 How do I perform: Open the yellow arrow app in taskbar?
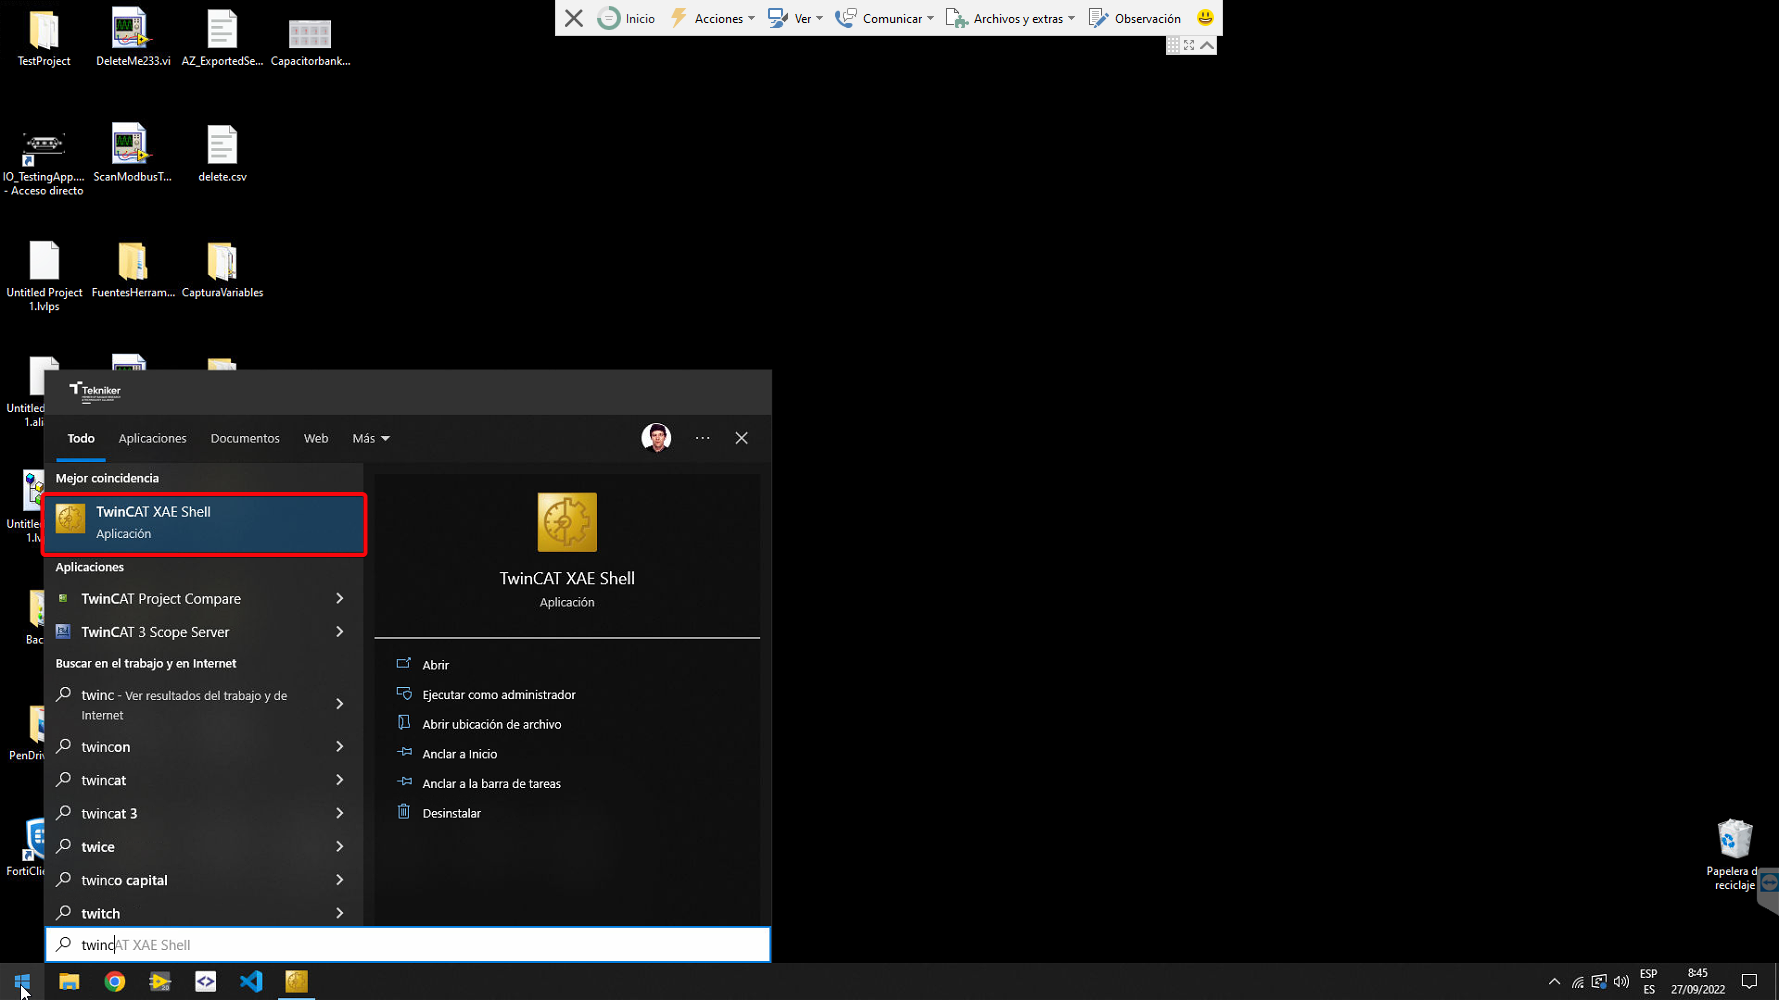(x=160, y=981)
